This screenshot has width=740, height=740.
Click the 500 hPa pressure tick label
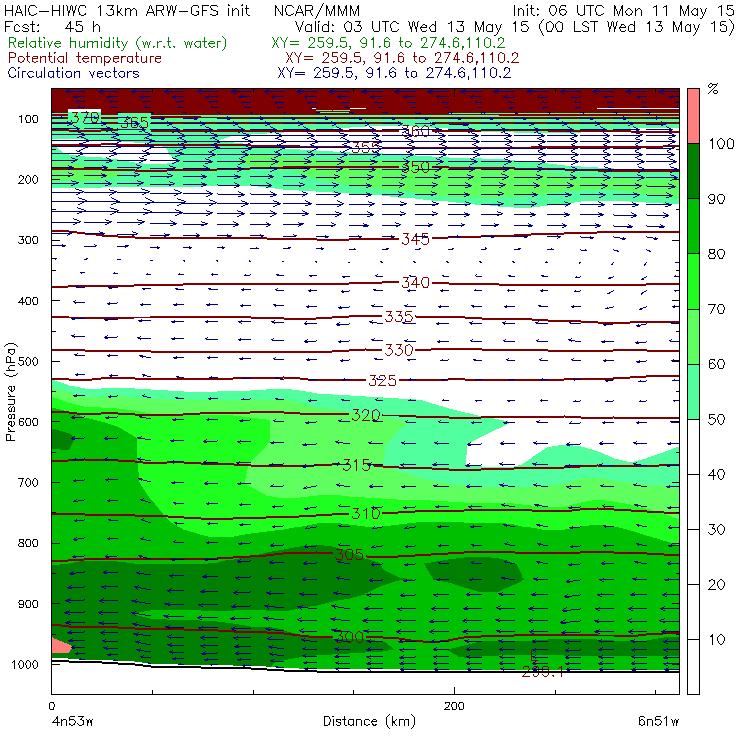pos(28,361)
